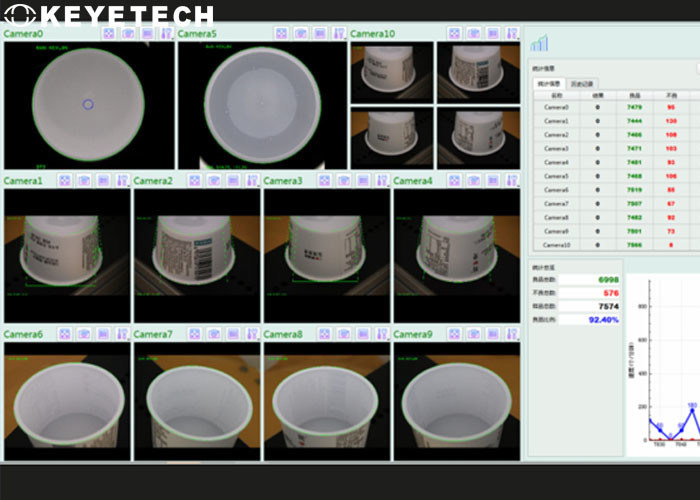The width and height of the screenshot is (700, 500).
Task: Select the Camera3 row in statistics table
Action: coord(556,148)
